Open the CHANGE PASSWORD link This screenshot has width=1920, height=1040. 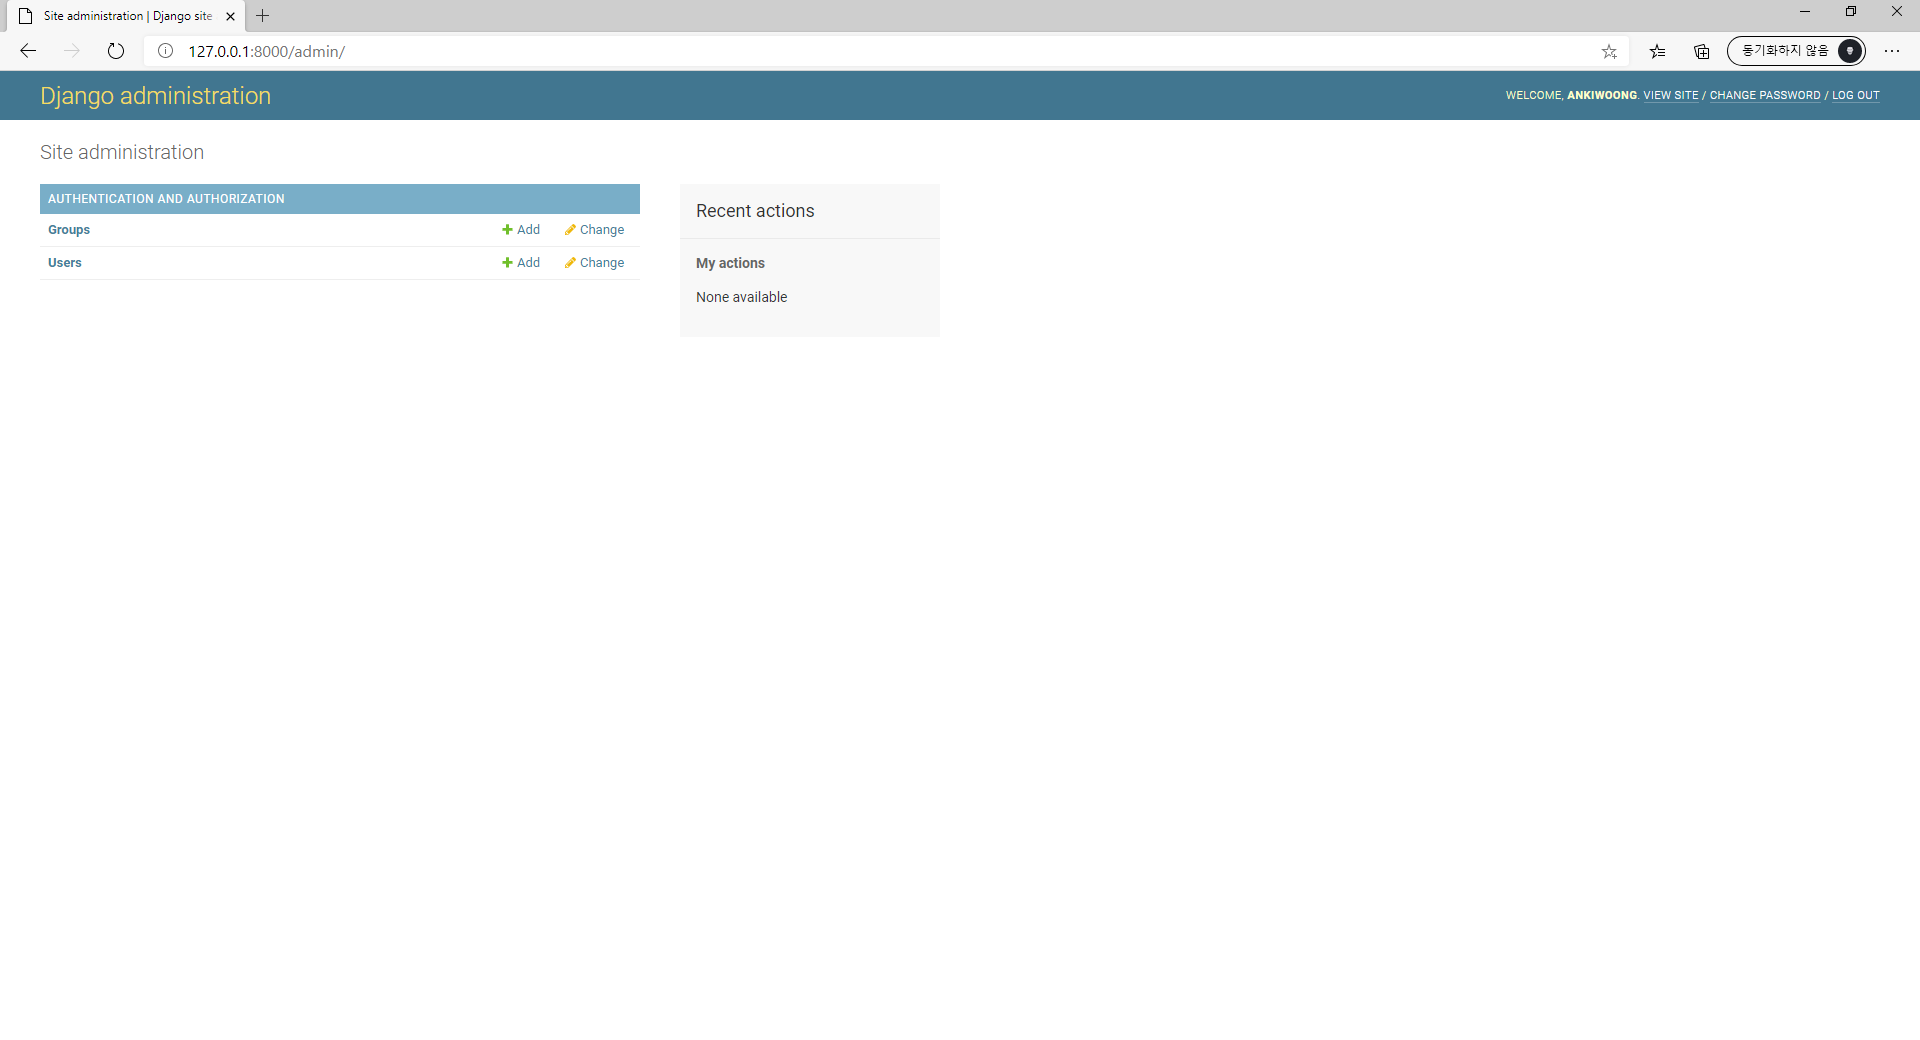1765,96
